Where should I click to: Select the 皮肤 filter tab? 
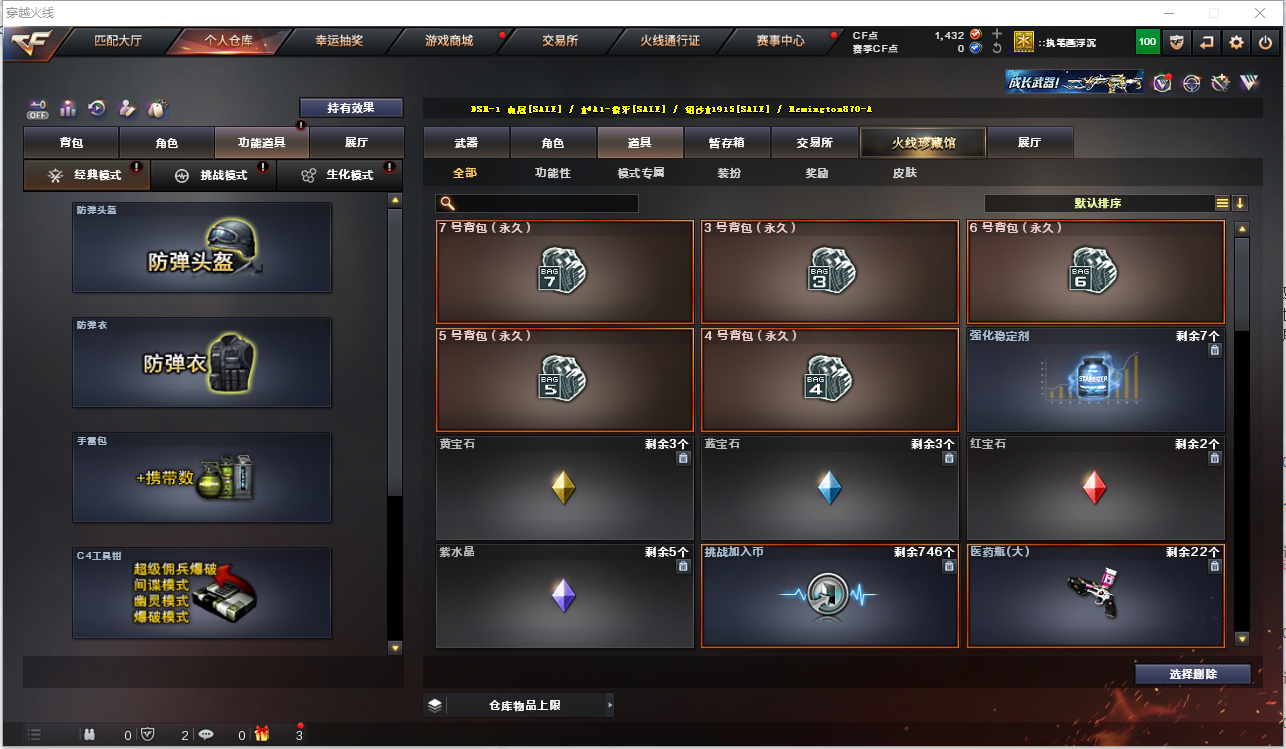[904, 173]
